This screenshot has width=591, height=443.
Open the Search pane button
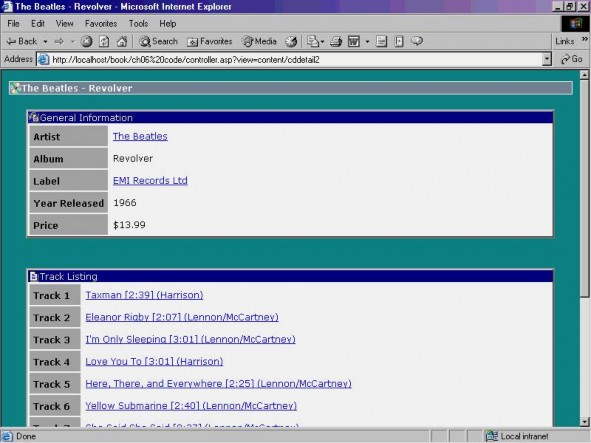pyautogui.click(x=158, y=41)
